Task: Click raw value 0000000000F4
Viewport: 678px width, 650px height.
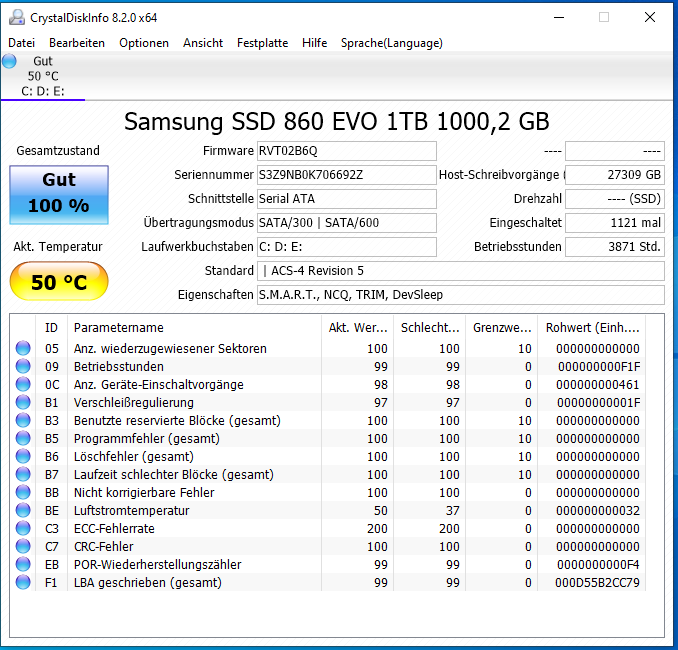Action: [x=598, y=565]
